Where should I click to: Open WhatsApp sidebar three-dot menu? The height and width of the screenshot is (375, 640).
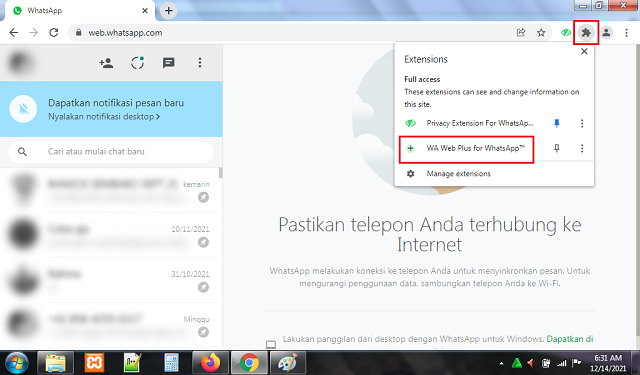[x=200, y=63]
